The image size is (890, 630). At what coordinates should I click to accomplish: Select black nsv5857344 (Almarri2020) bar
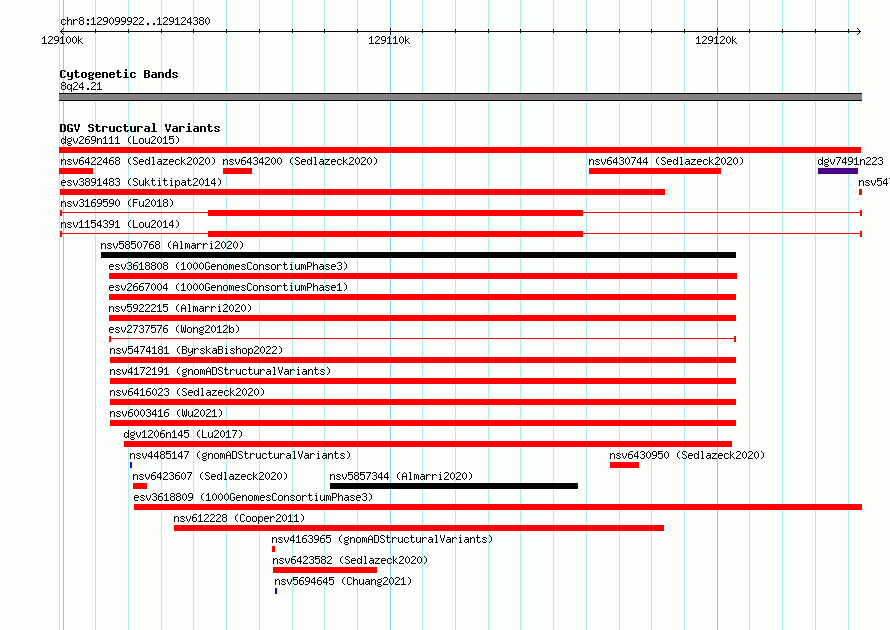(454, 486)
